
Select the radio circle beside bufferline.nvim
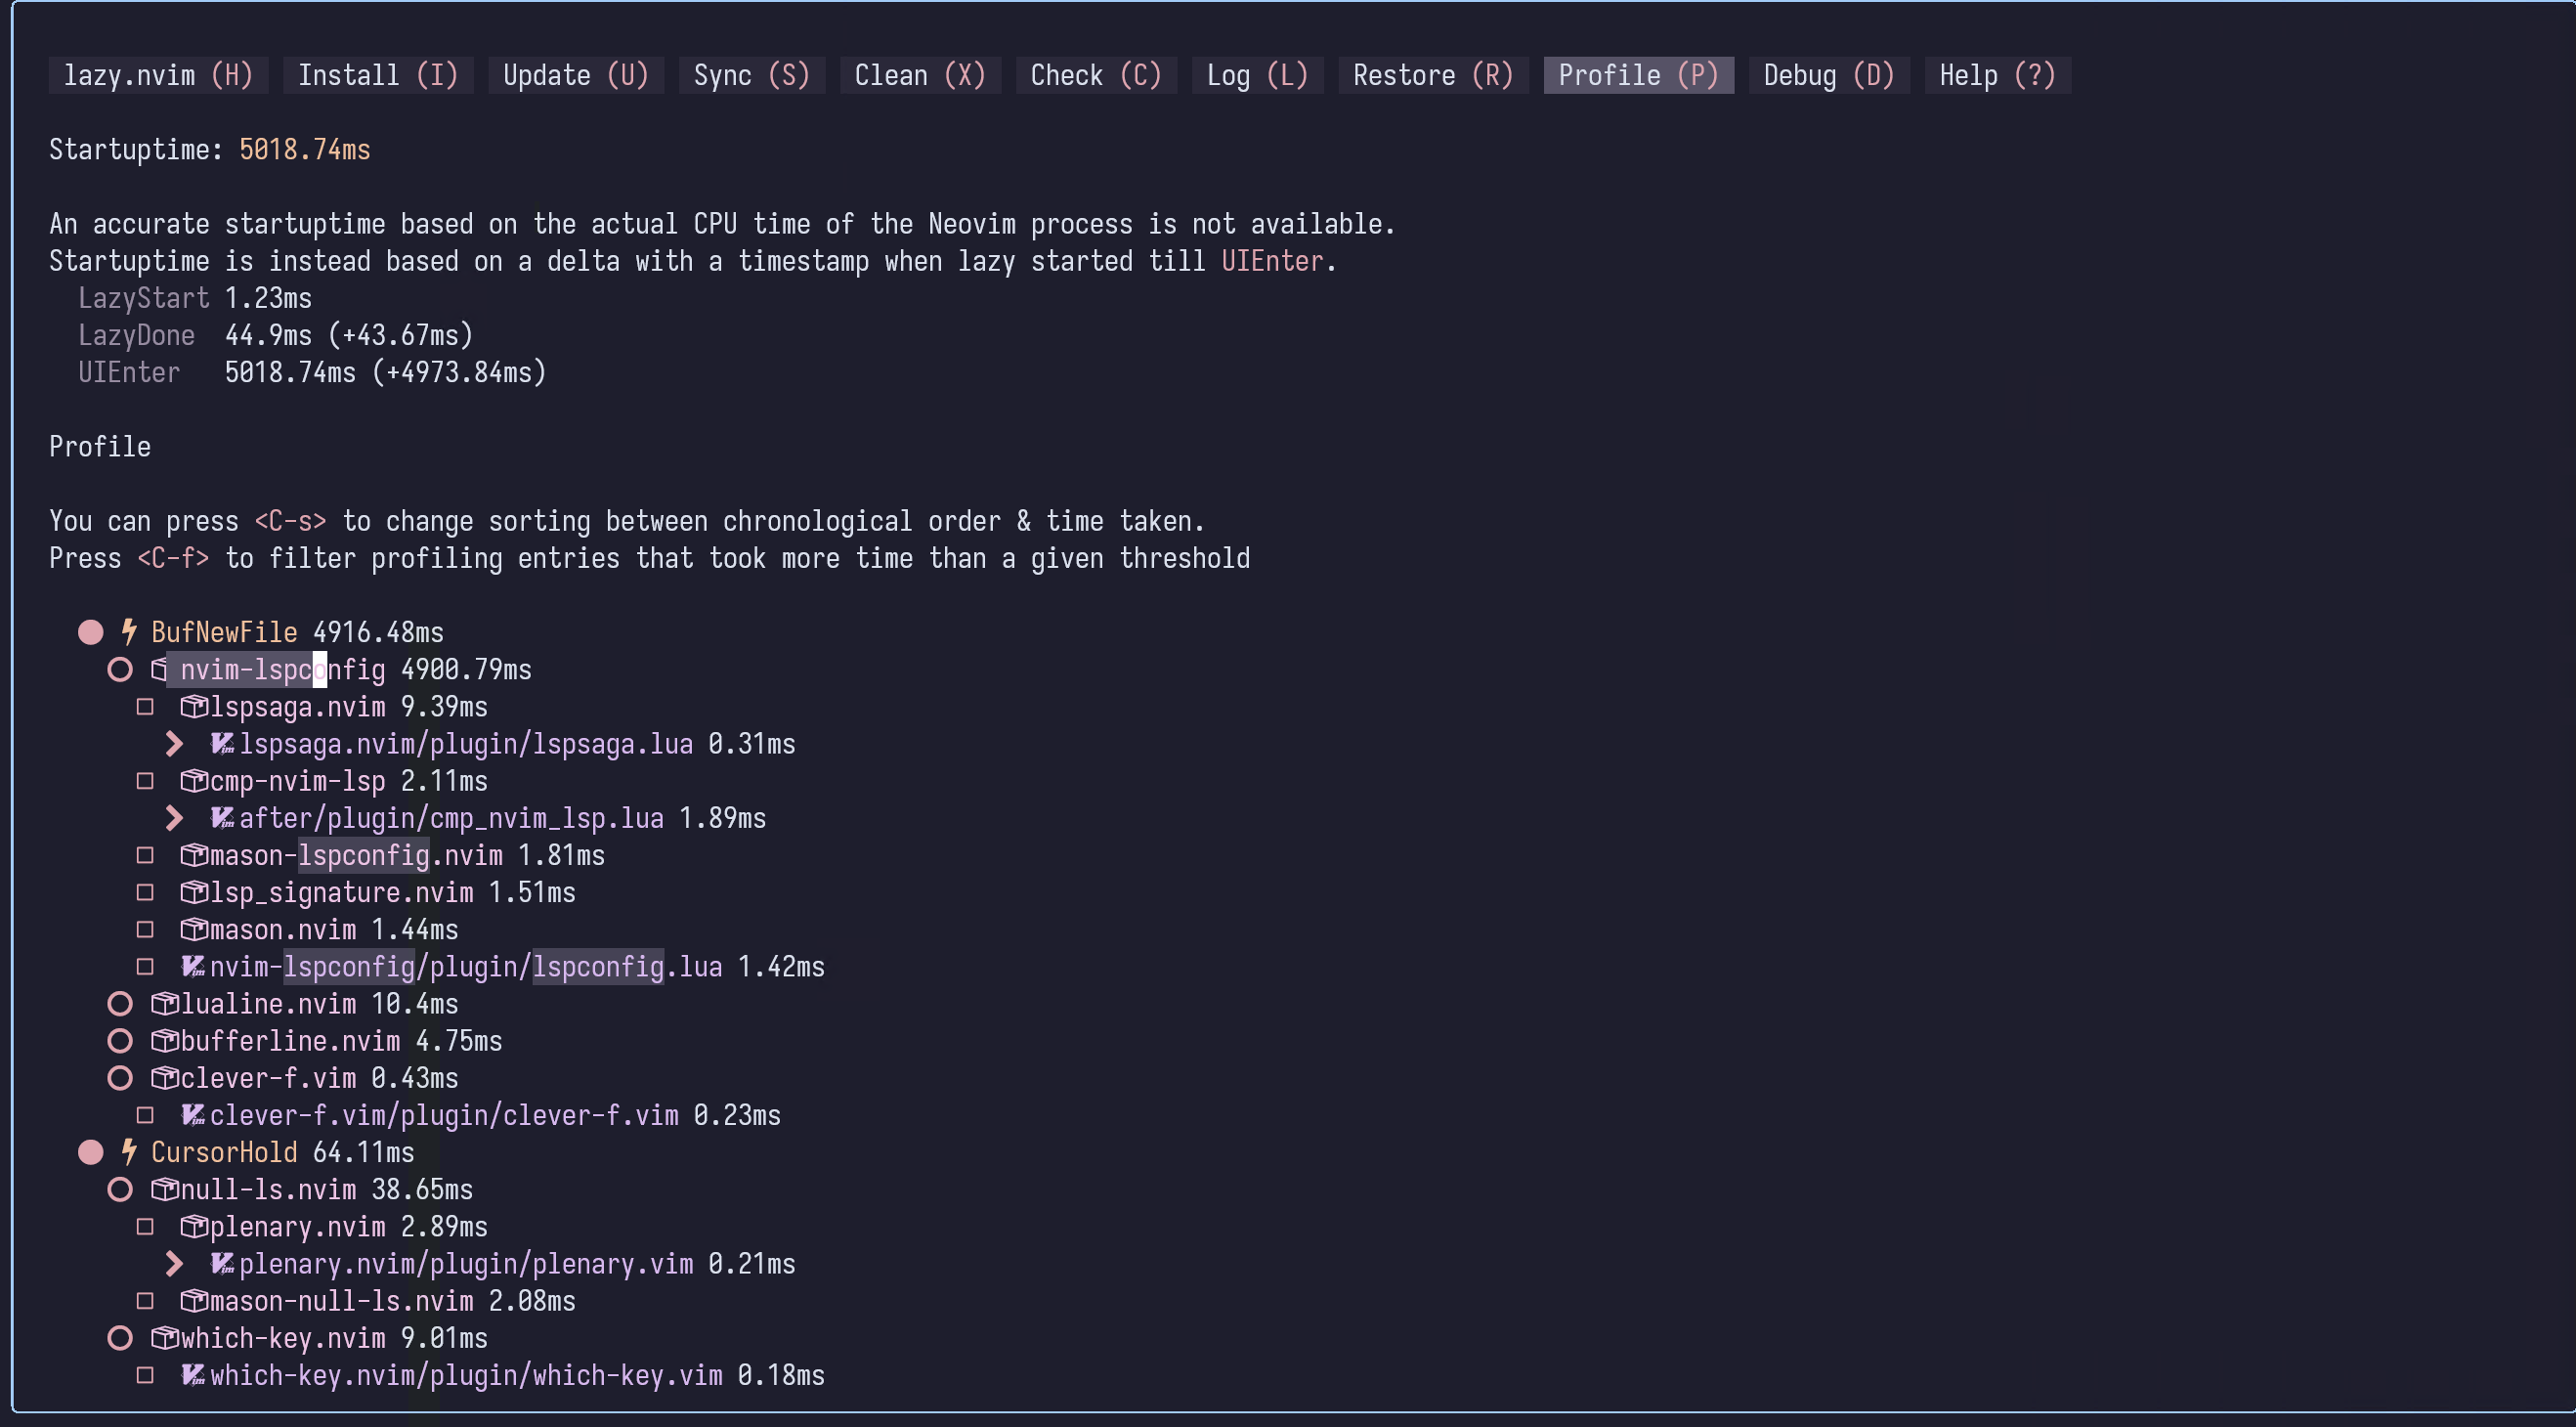tap(121, 1040)
